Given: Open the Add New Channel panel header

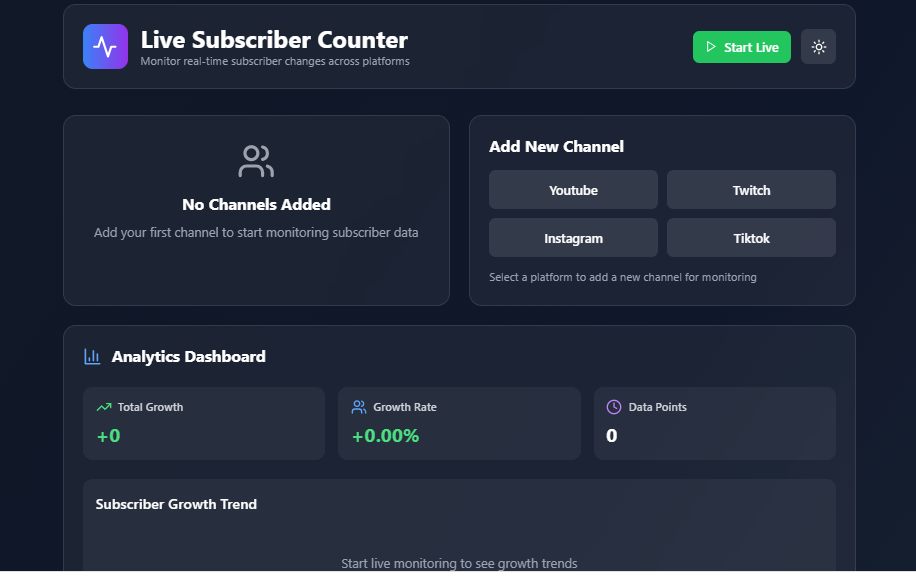Looking at the screenshot, I should 555,146.
